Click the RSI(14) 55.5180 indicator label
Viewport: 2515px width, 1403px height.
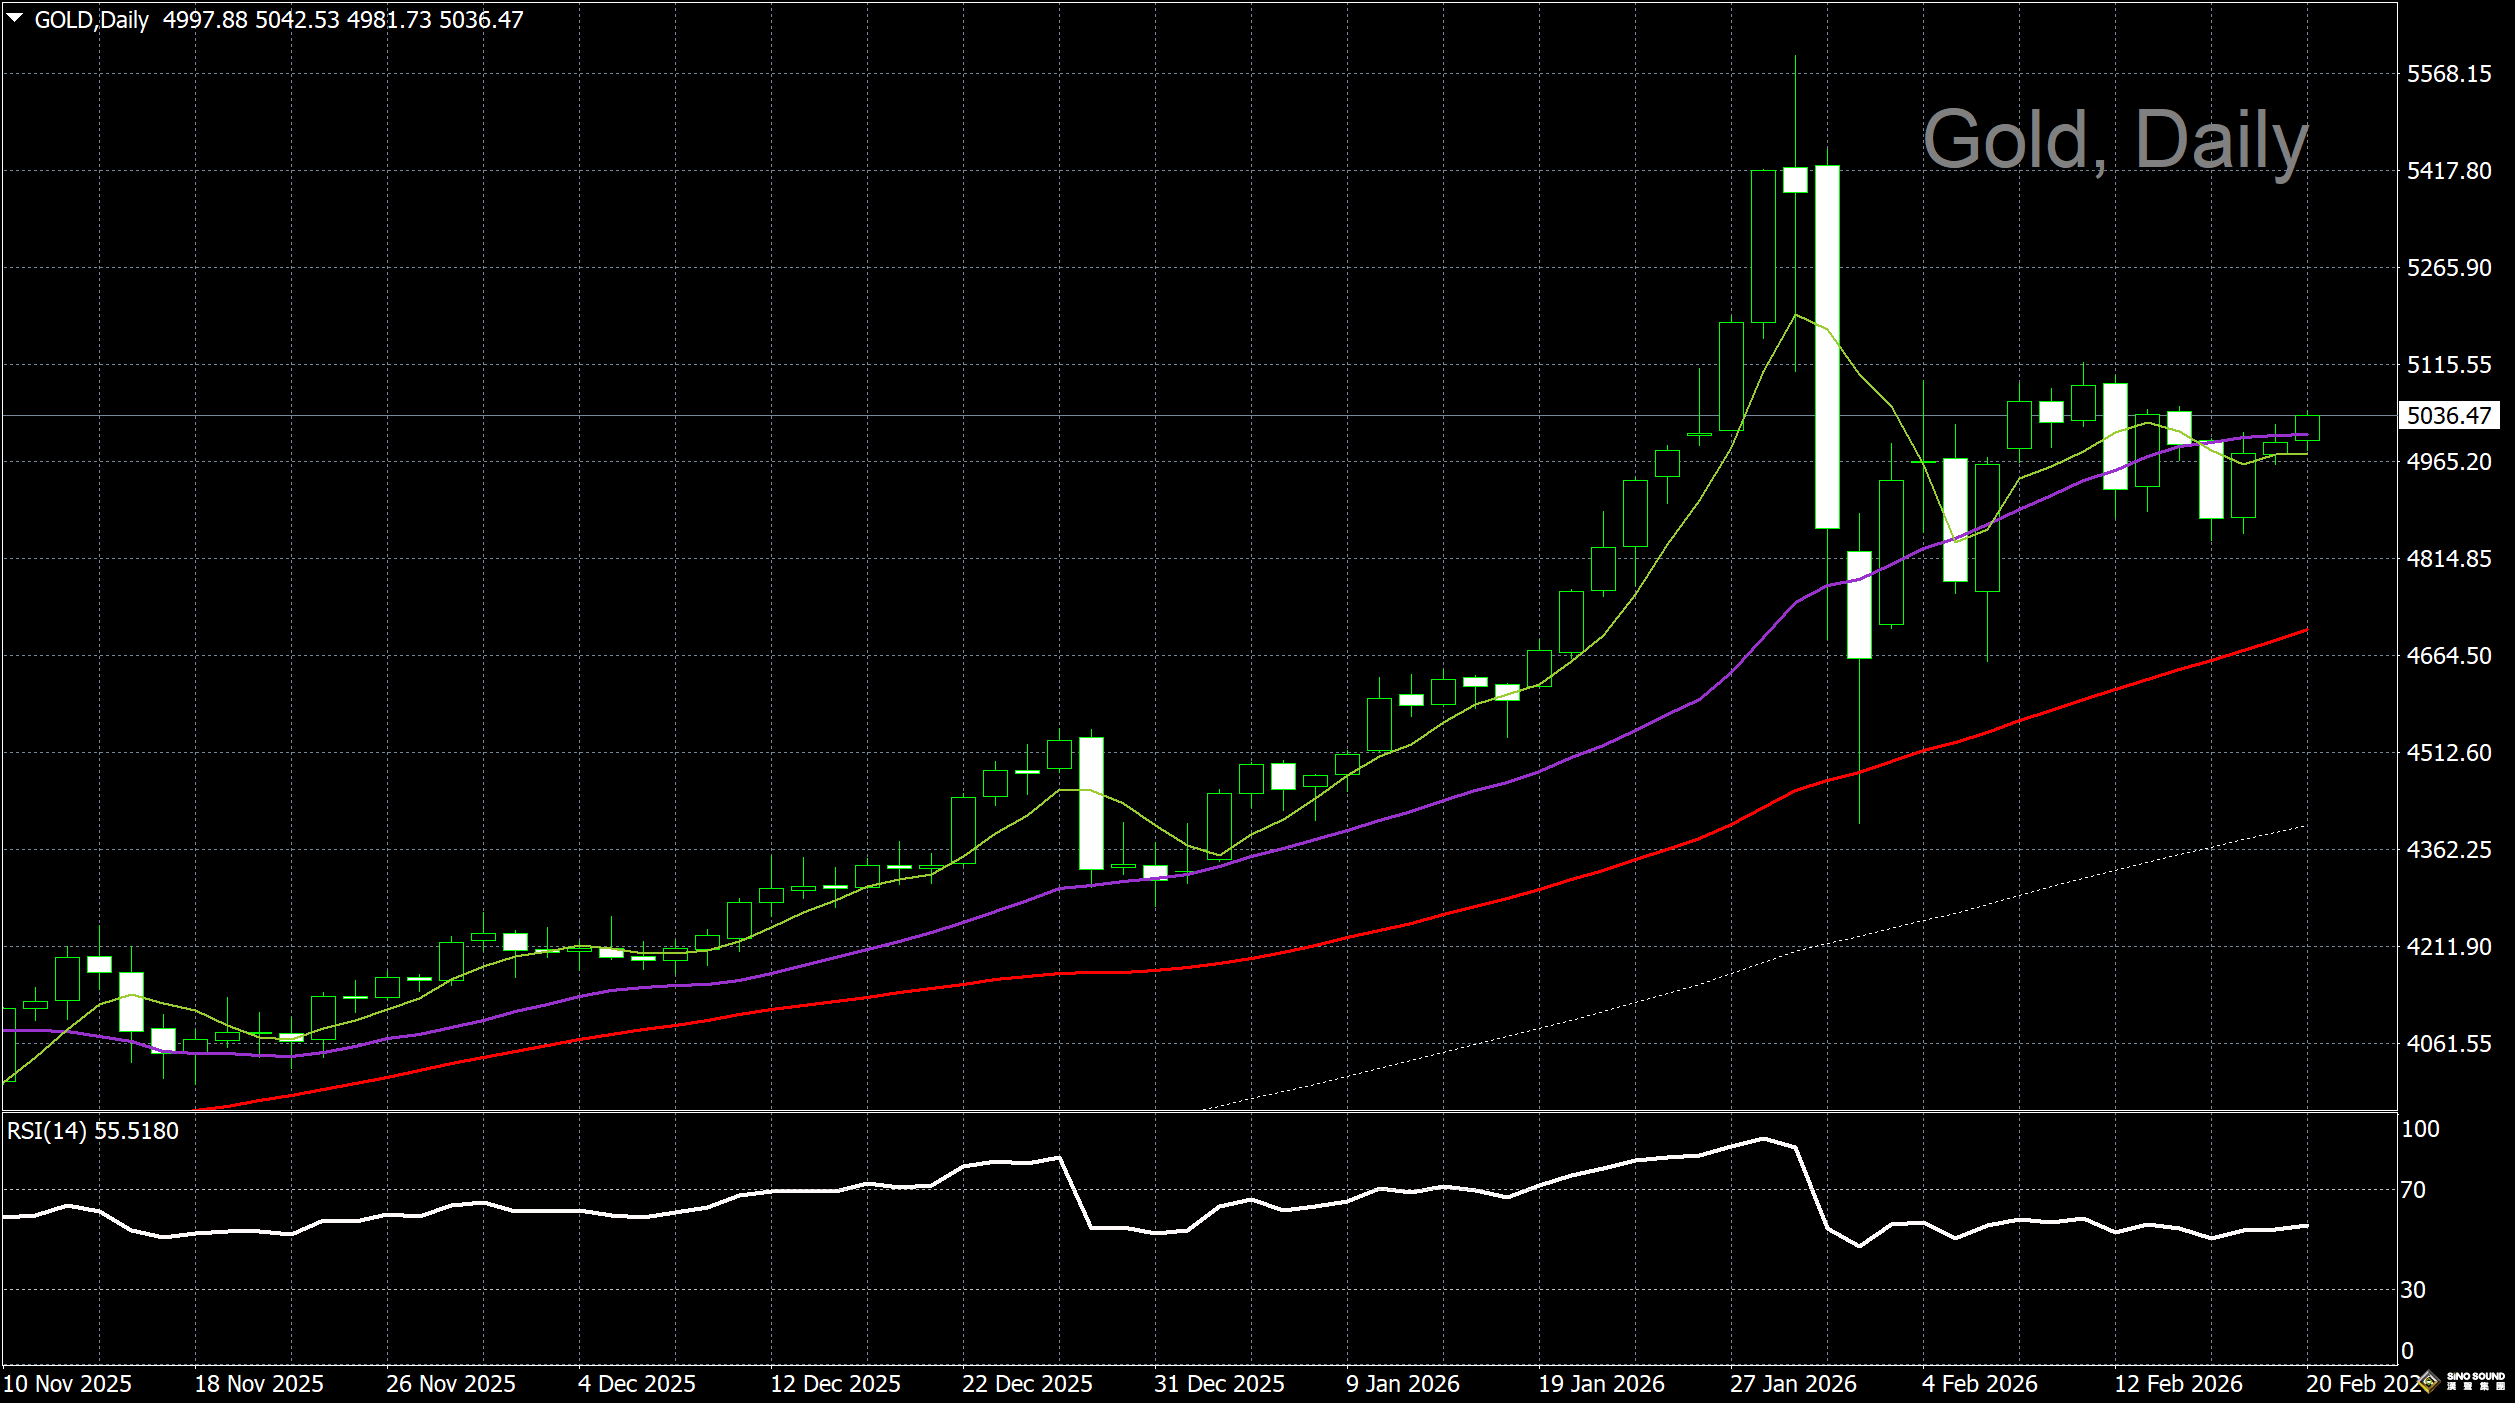click(x=93, y=1131)
